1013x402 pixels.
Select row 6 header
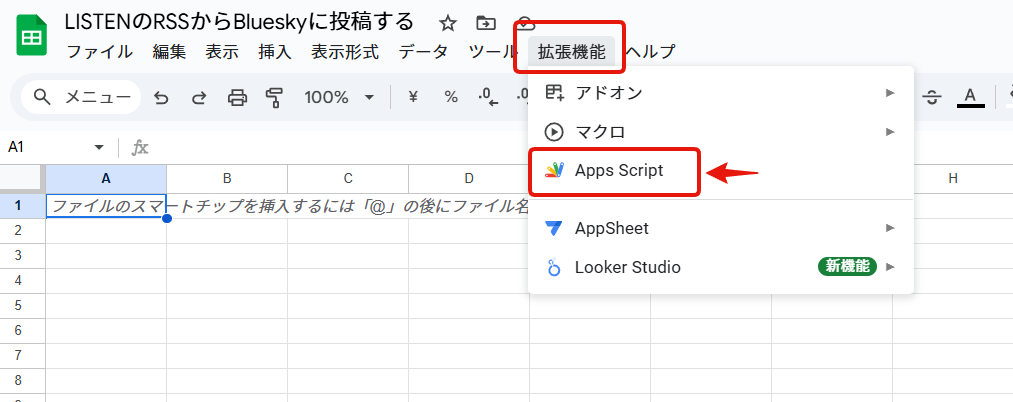coord(18,330)
